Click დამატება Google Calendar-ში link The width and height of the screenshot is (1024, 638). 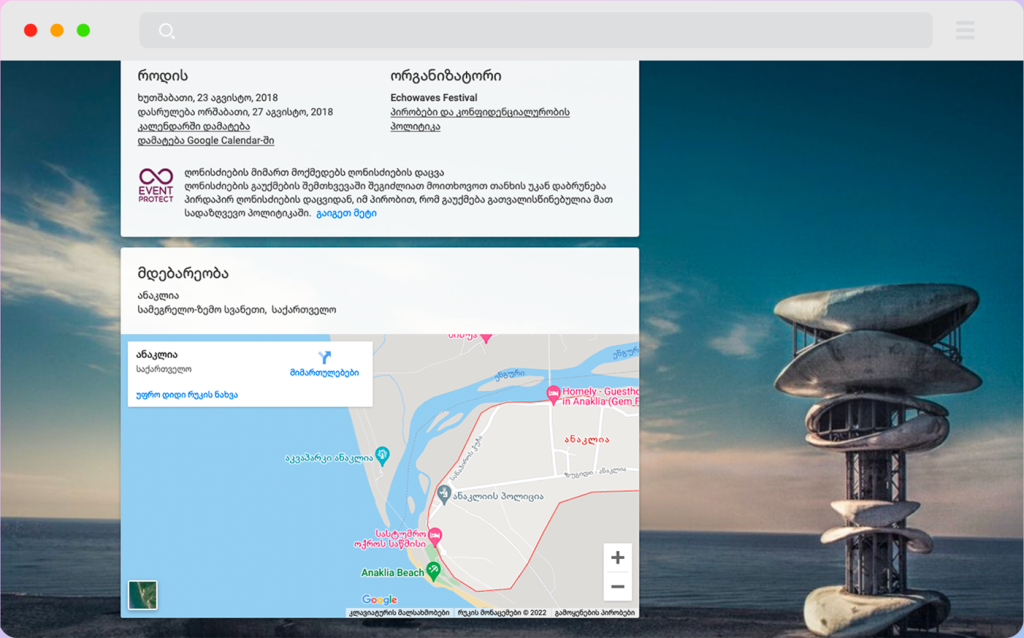click(x=206, y=140)
